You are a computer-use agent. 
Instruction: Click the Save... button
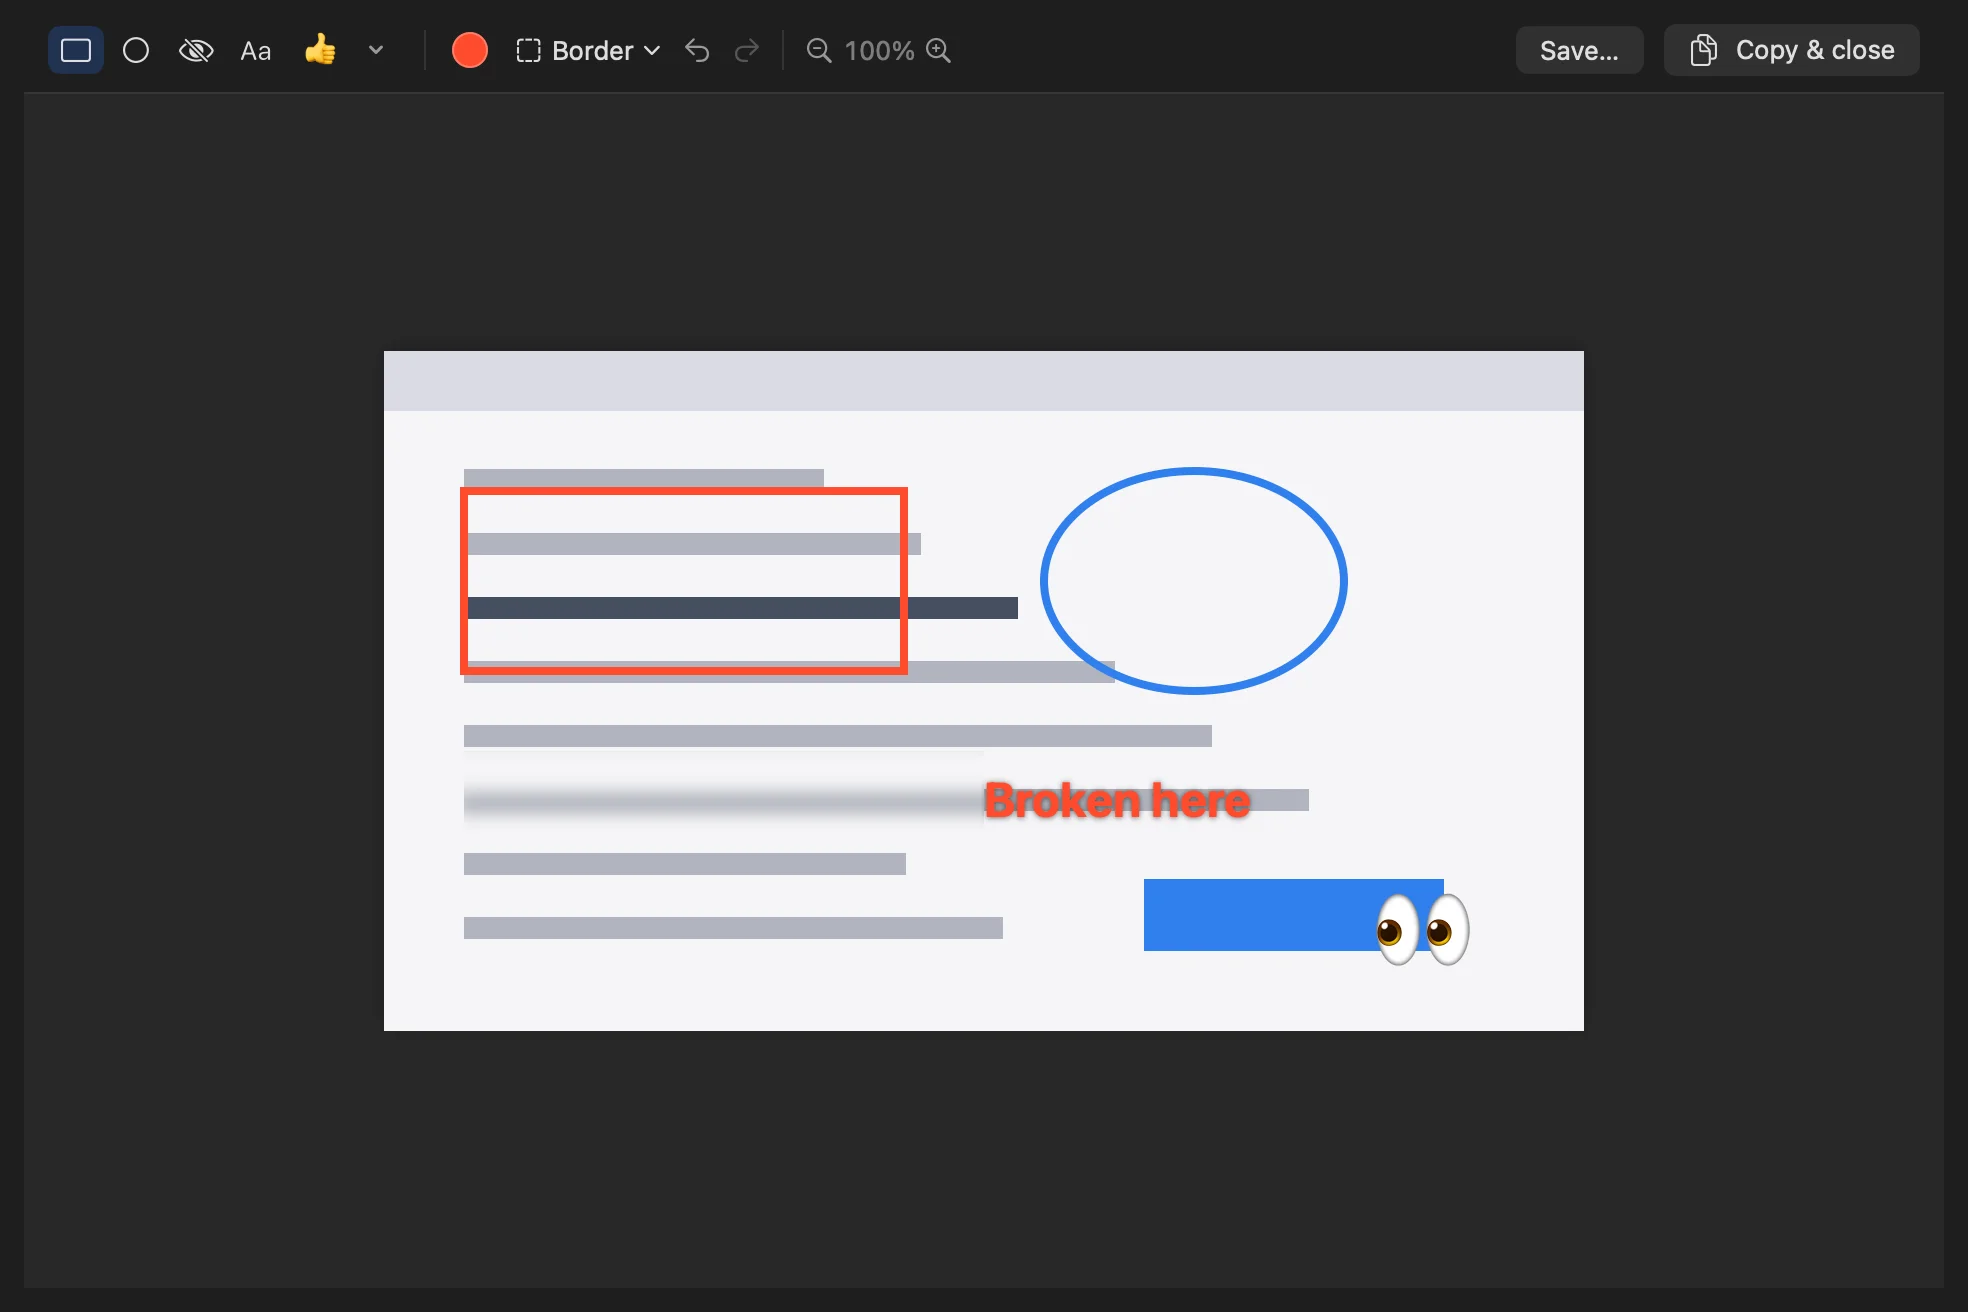click(x=1579, y=50)
